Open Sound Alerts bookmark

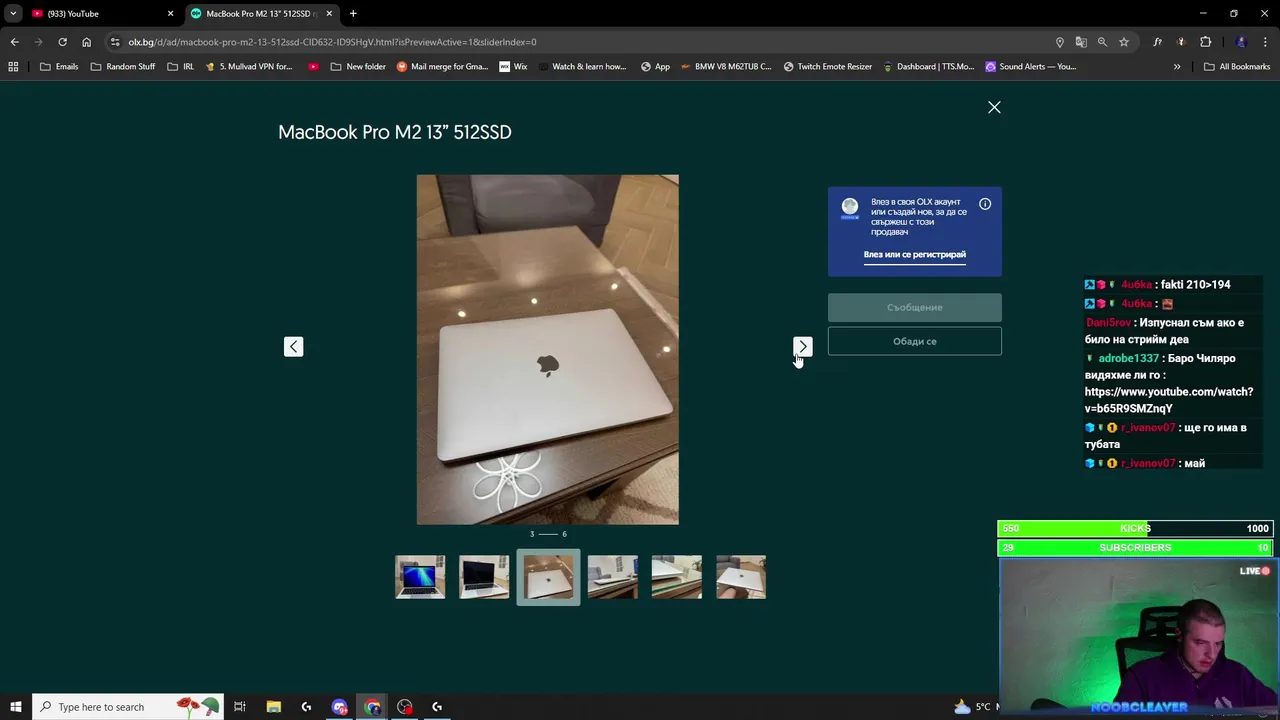coord(1030,67)
